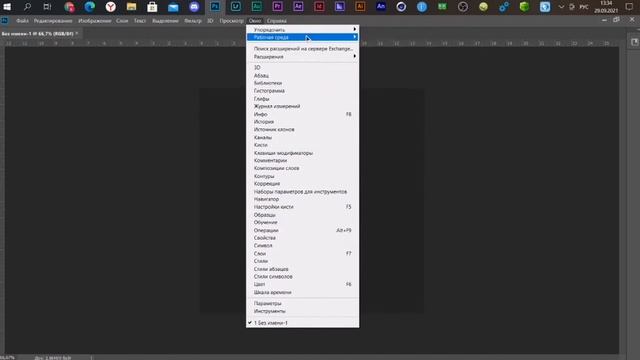
Task: Expand the Расширения submenu
Action: 302,57
